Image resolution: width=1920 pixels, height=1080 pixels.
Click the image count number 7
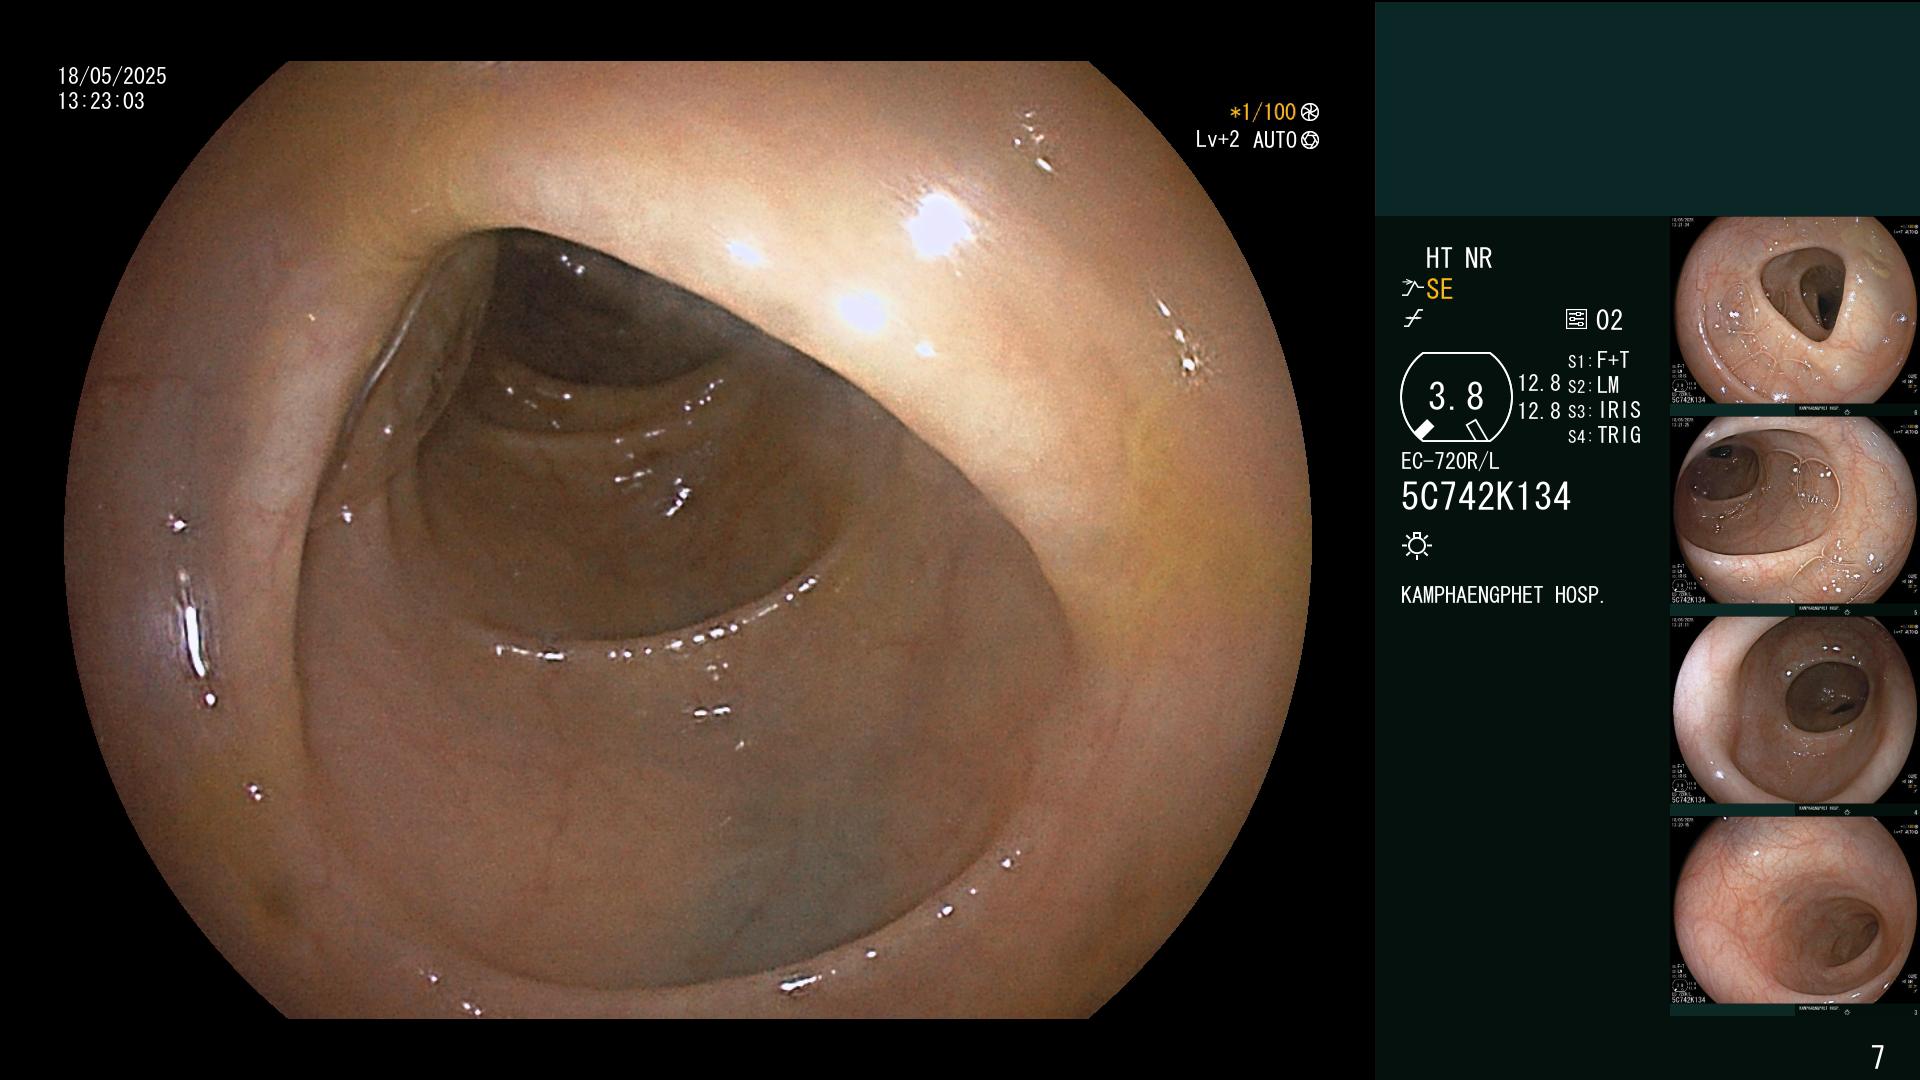point(1878,1057)
